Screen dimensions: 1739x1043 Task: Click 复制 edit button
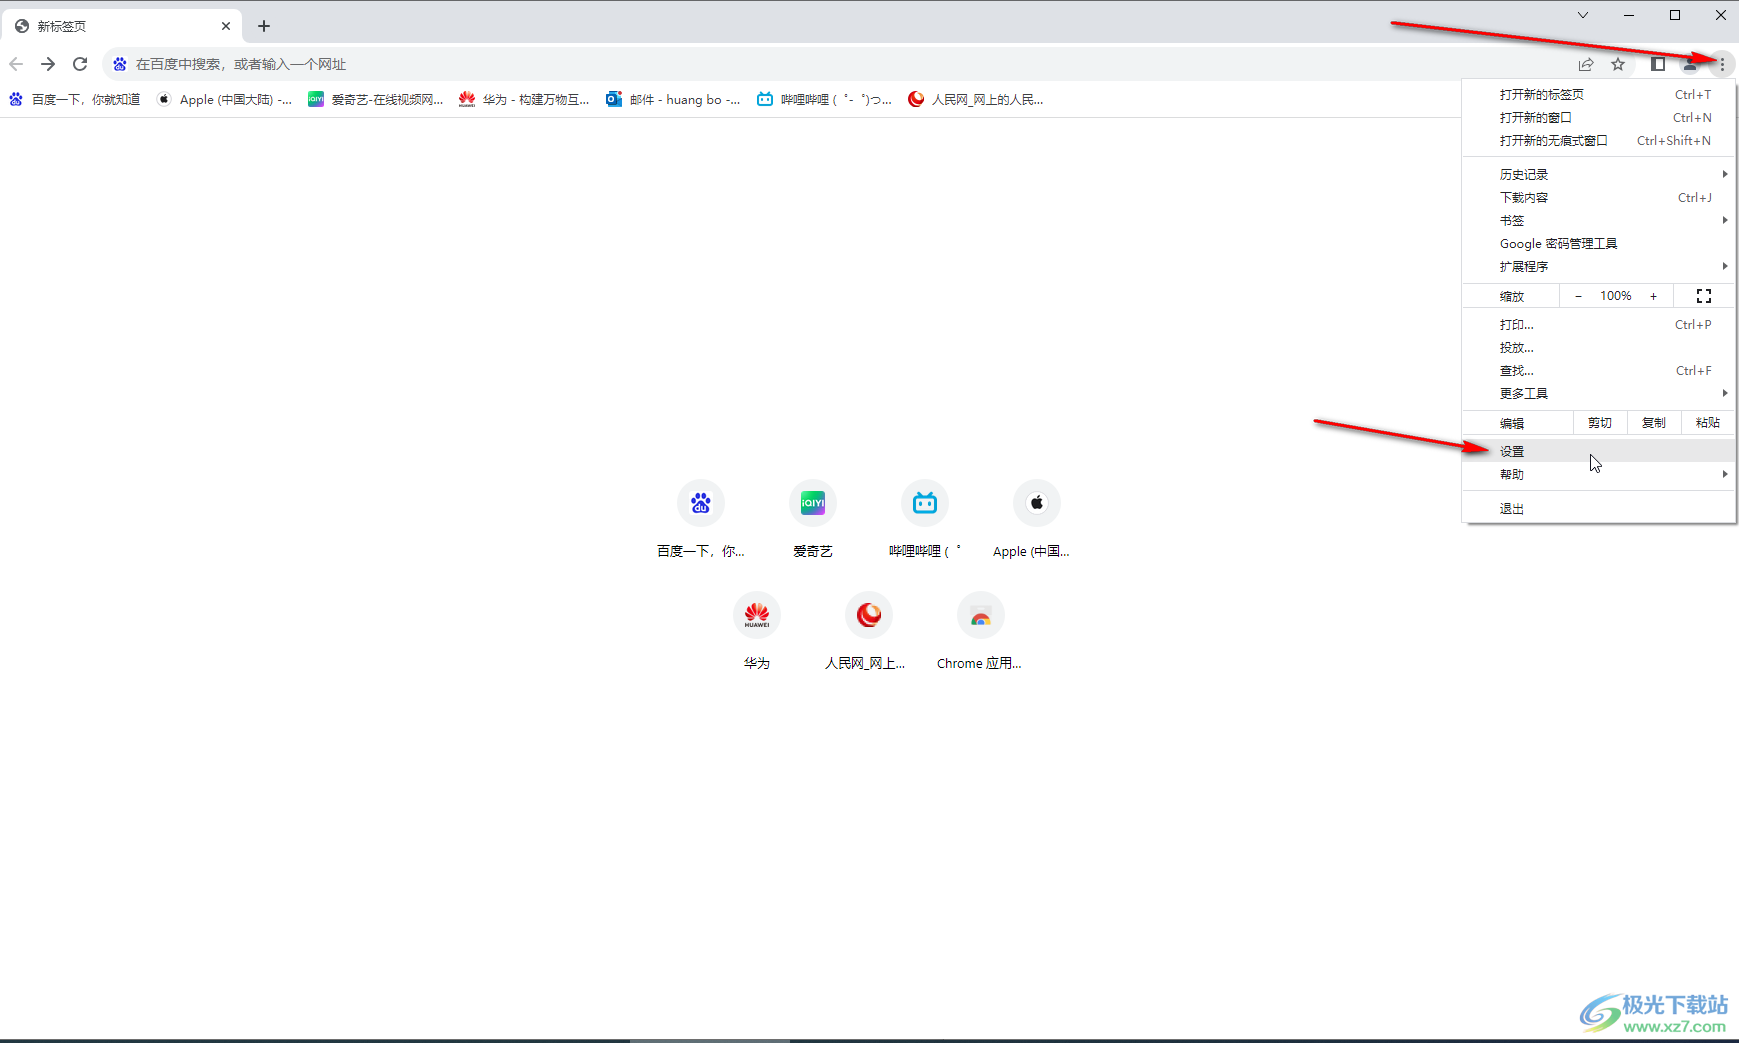pos(1654,423)
